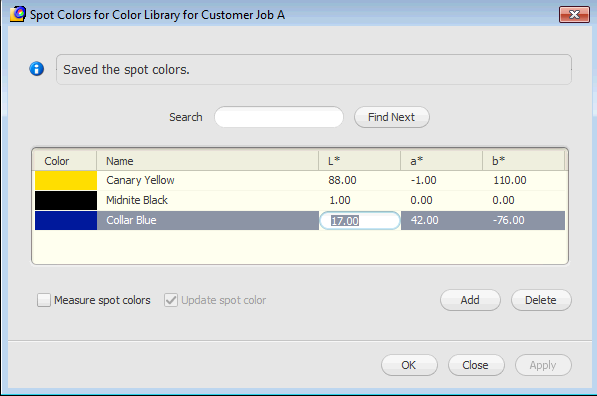597x396 pixels.
Task: Click the Delete button
Action: point(541,300)
